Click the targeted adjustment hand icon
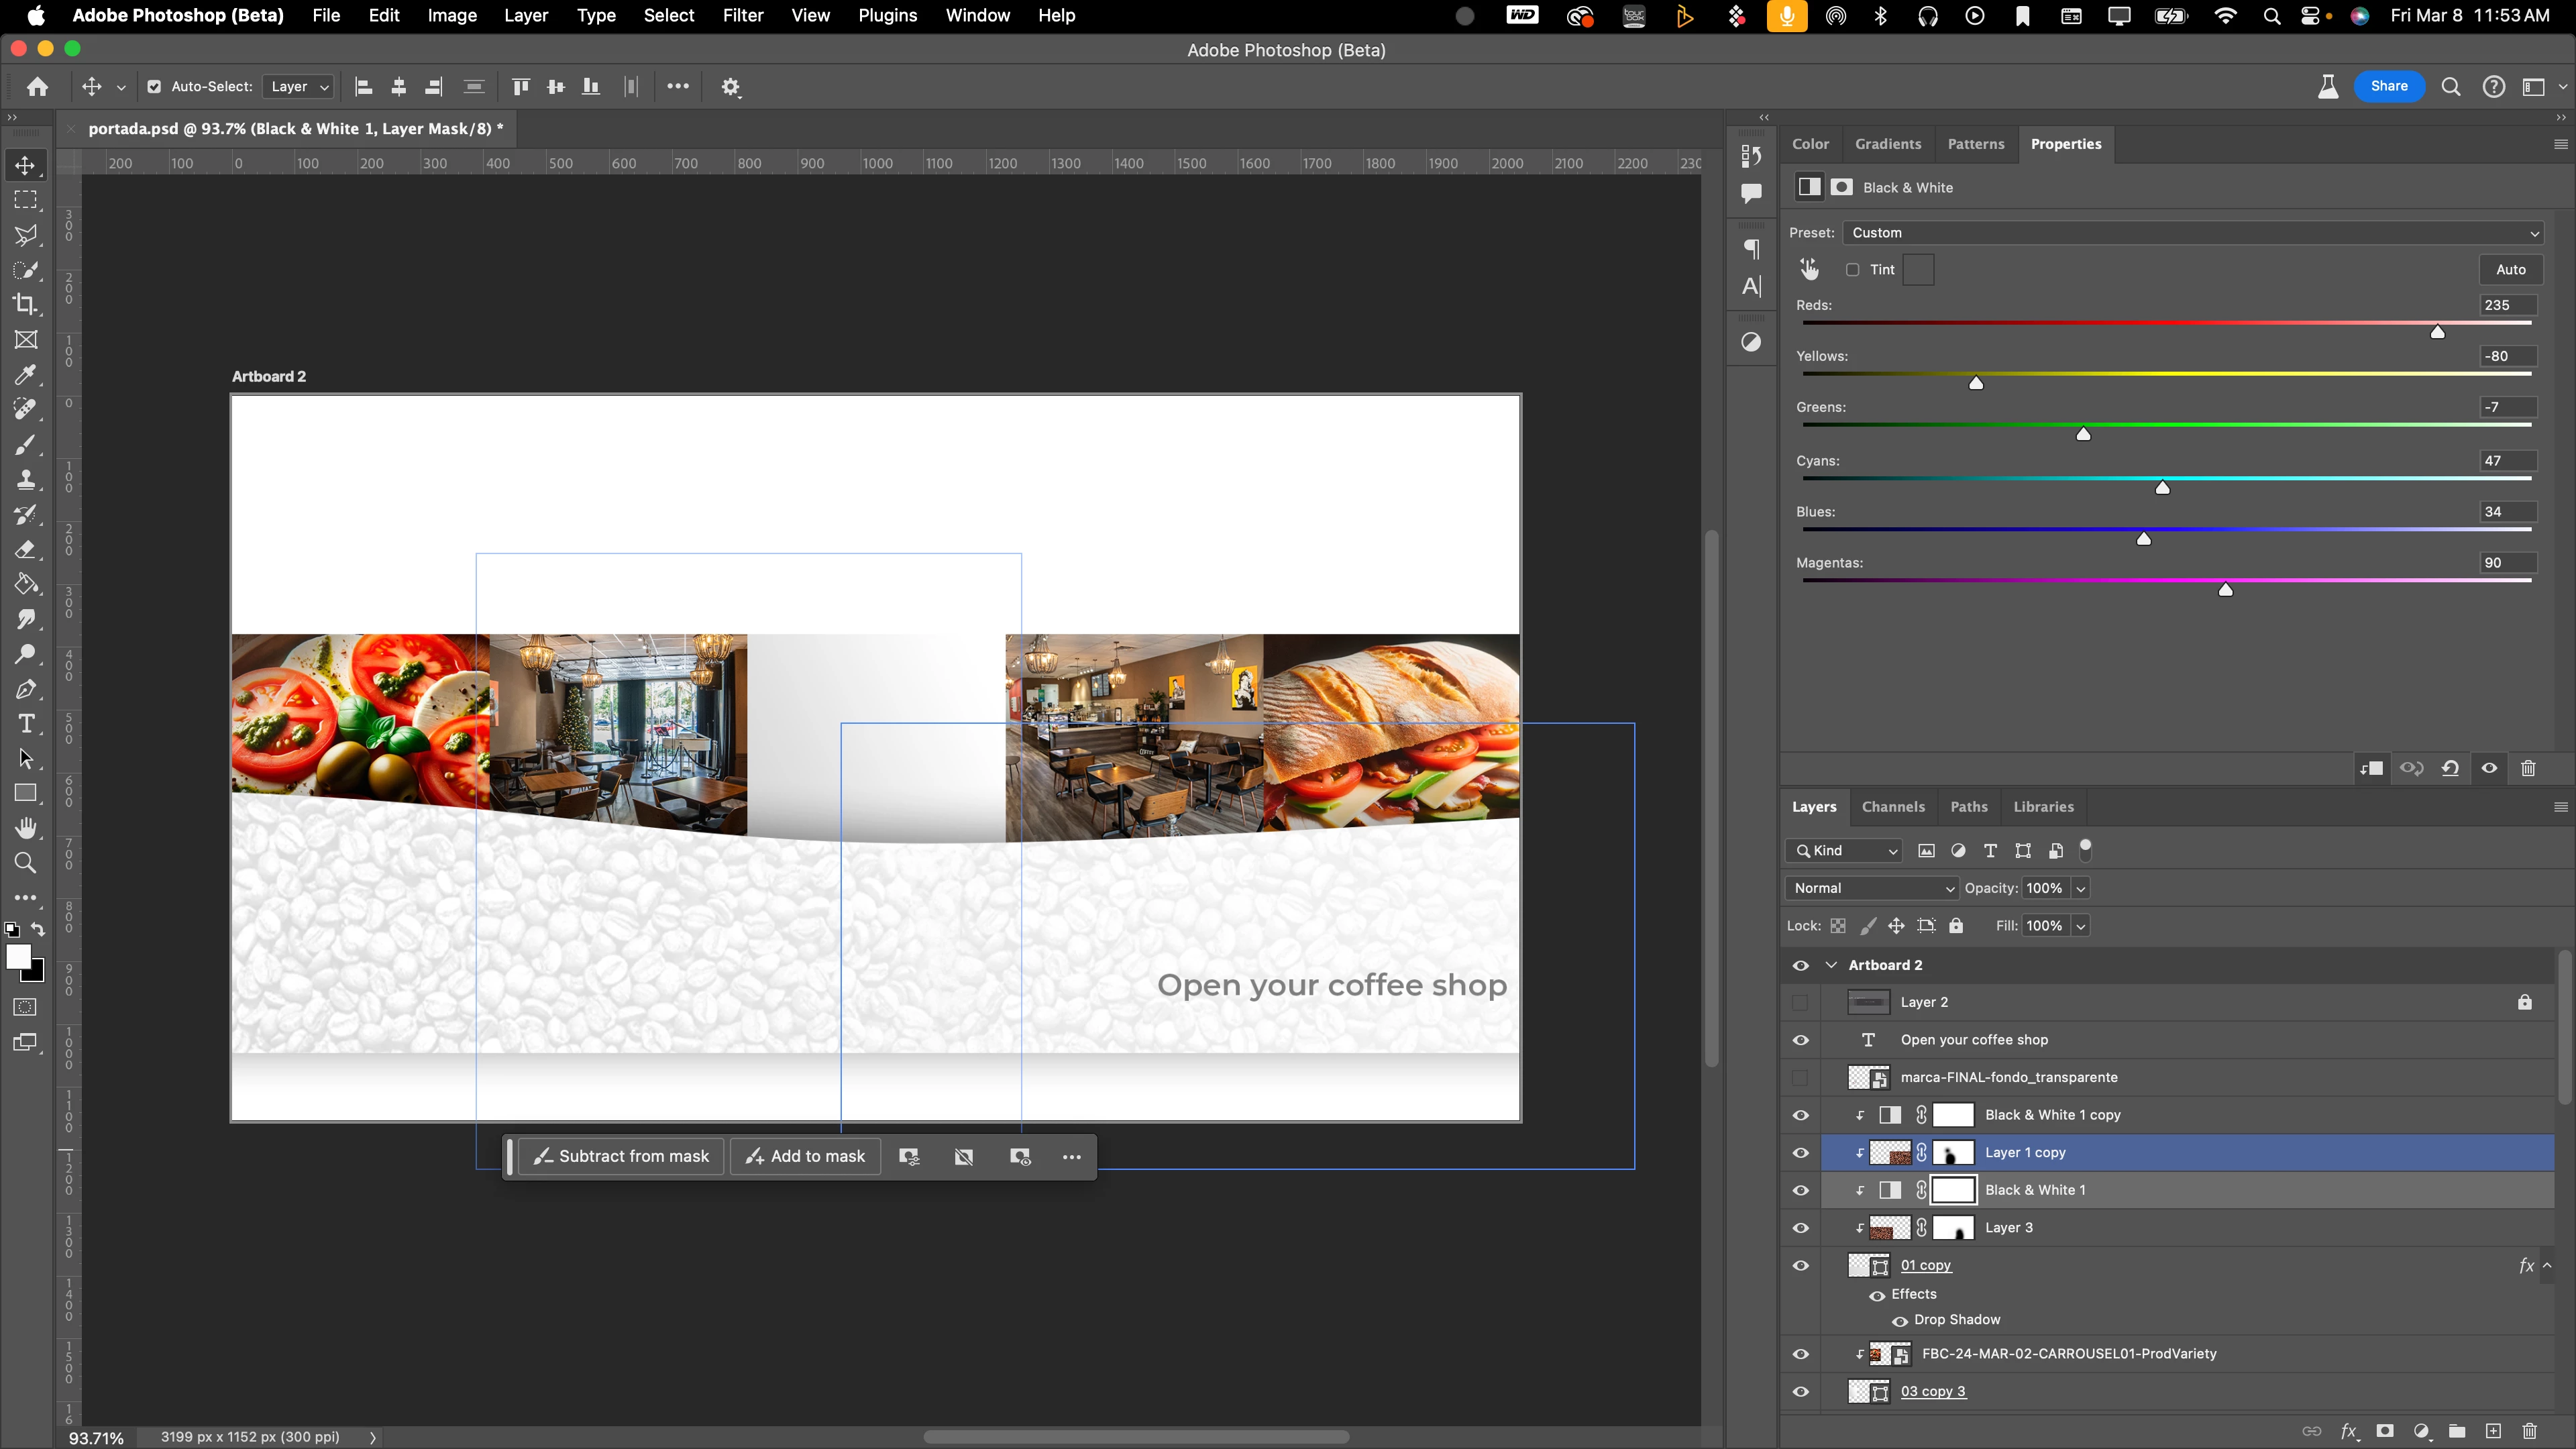The height and width of the screenshot is (1449, 2576). [x=1809, y=269]
